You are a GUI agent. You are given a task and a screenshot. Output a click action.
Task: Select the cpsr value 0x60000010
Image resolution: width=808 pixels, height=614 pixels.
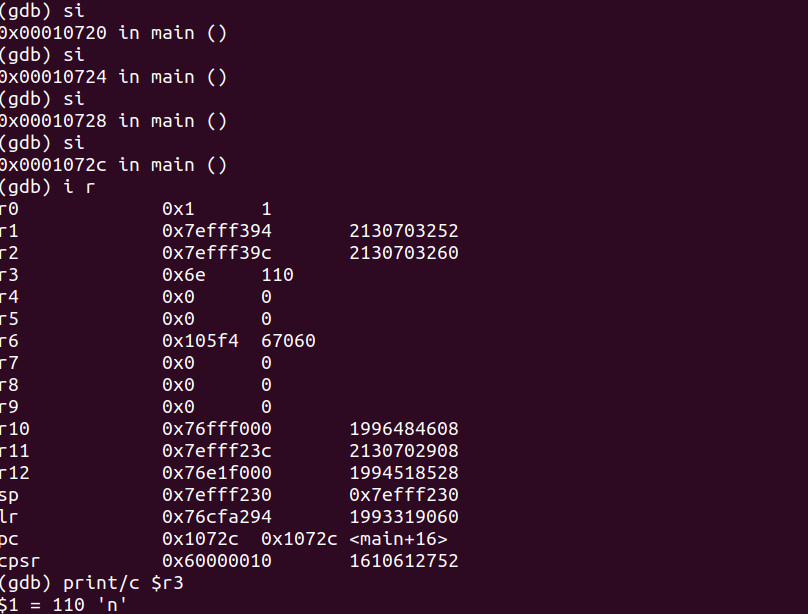(x=217, y=561)
